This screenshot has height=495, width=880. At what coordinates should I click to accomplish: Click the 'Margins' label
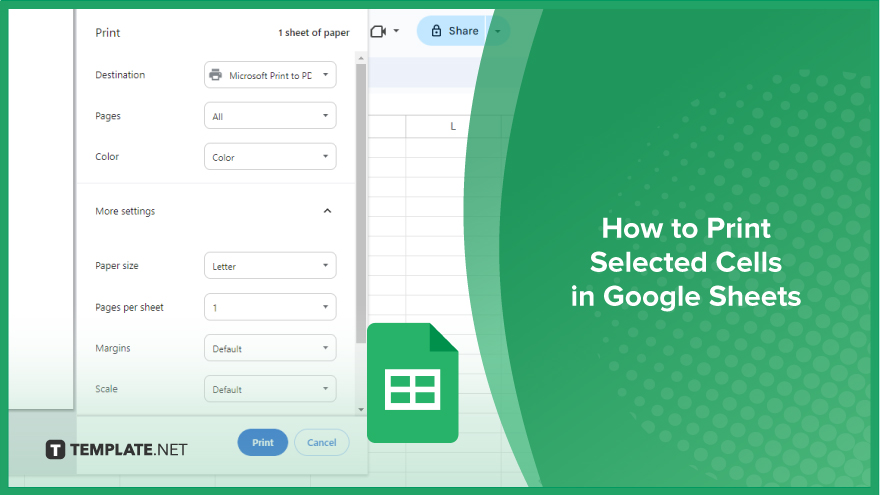[x=113, y=348]
